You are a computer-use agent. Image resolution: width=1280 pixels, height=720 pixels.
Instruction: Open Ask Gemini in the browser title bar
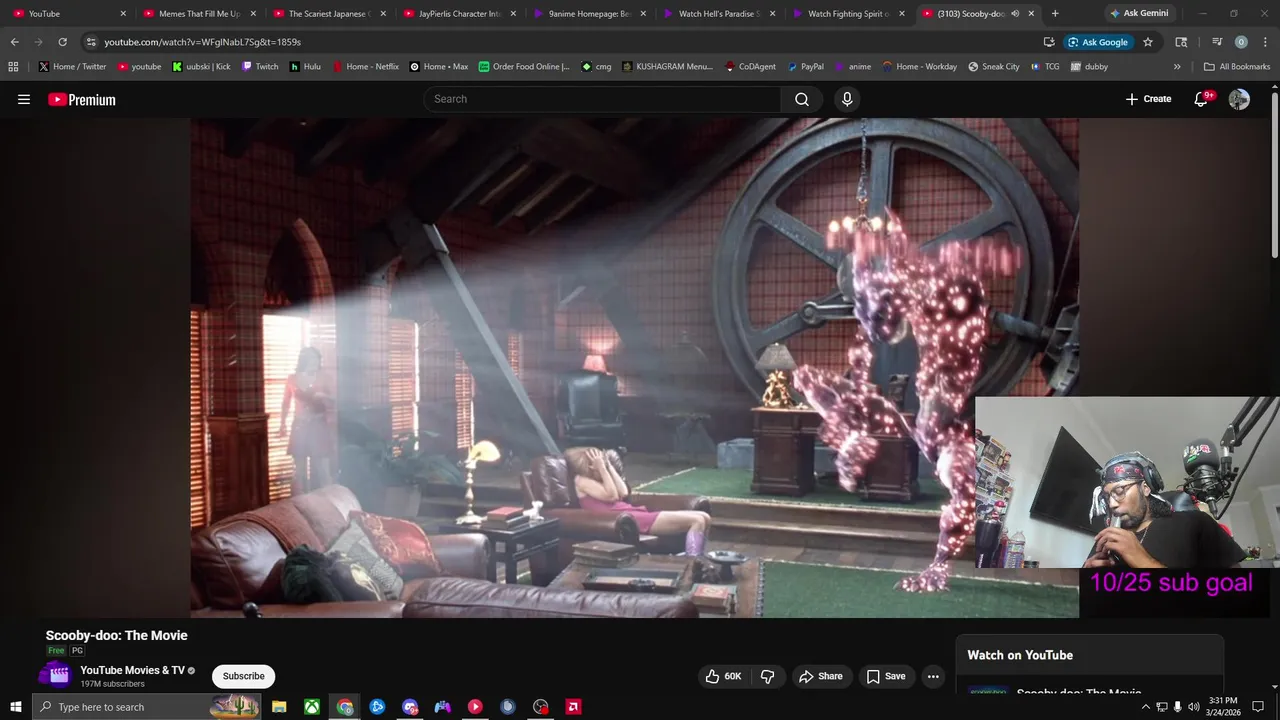pos(1138,14)
